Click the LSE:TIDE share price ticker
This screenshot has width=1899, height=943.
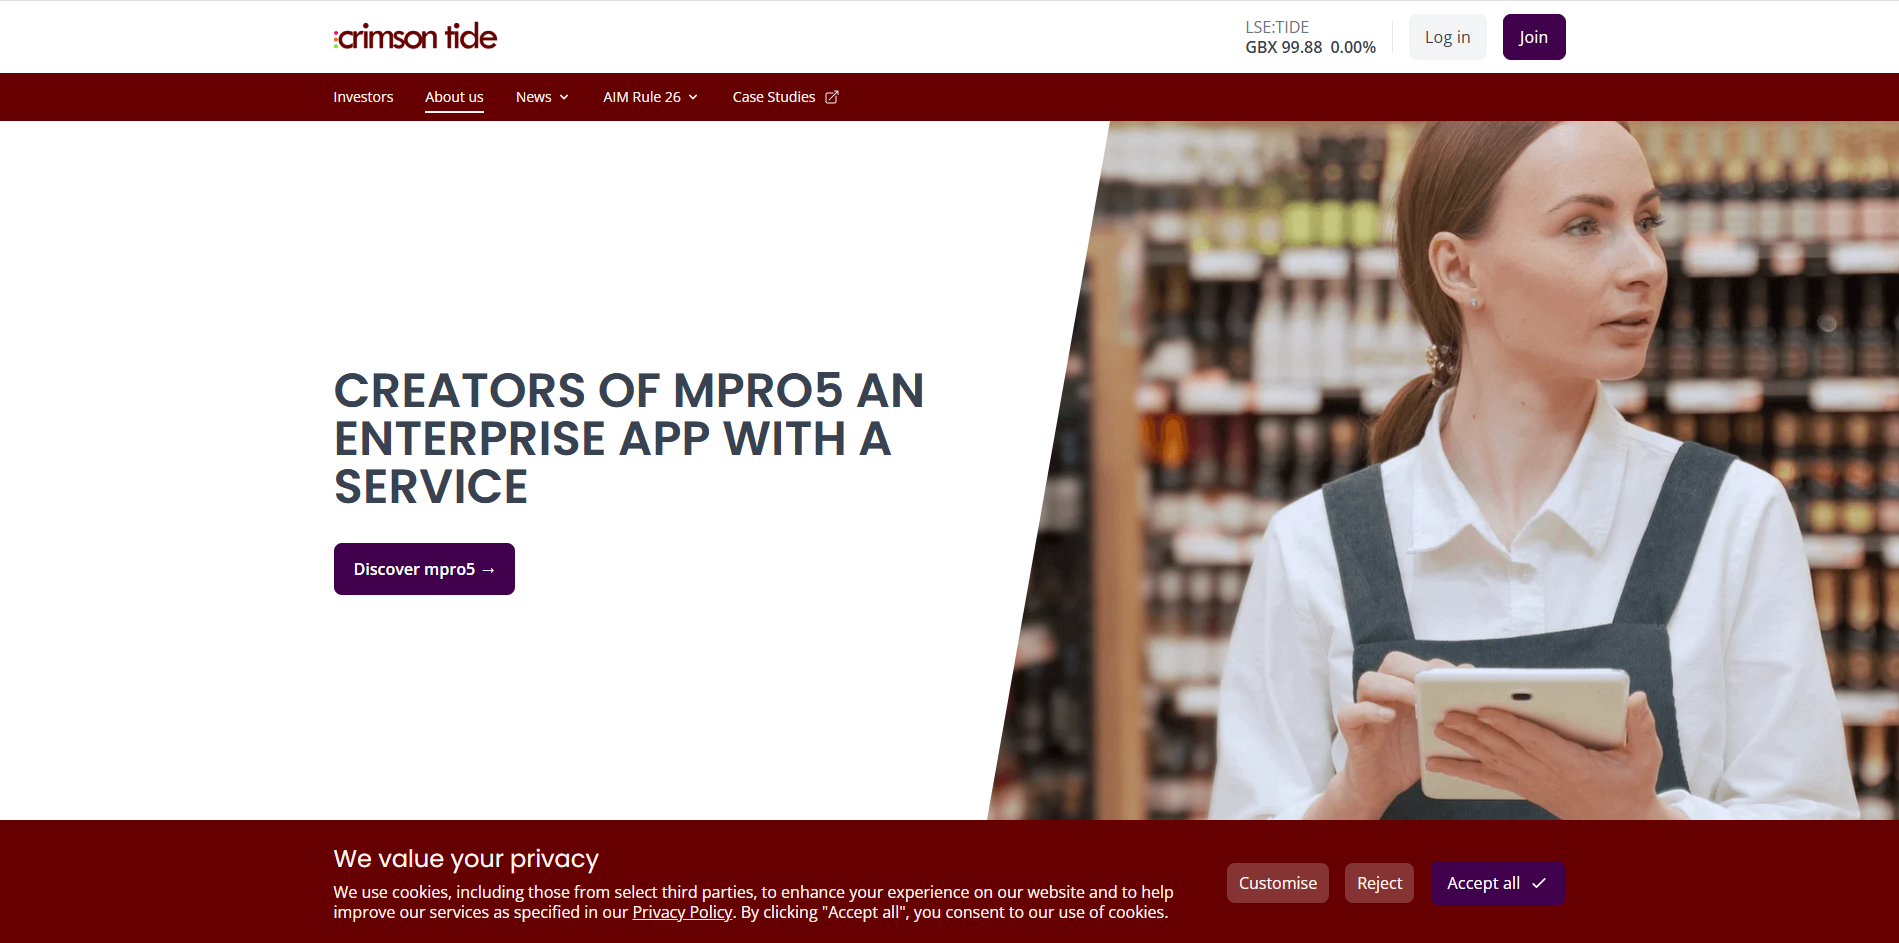pos(1310,37)
